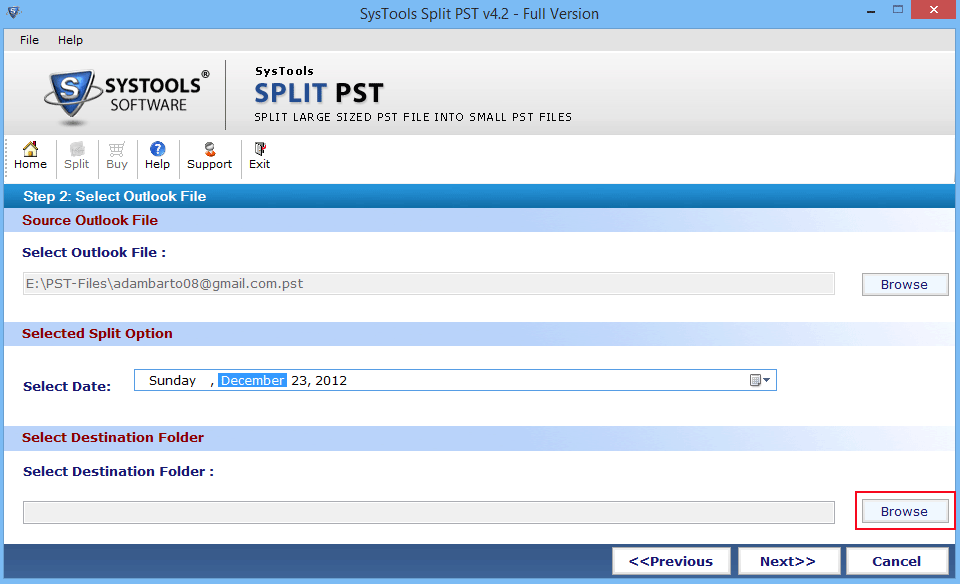Click the Home toolbar icon
Screen dimensions: 960x584
[30, 156]
